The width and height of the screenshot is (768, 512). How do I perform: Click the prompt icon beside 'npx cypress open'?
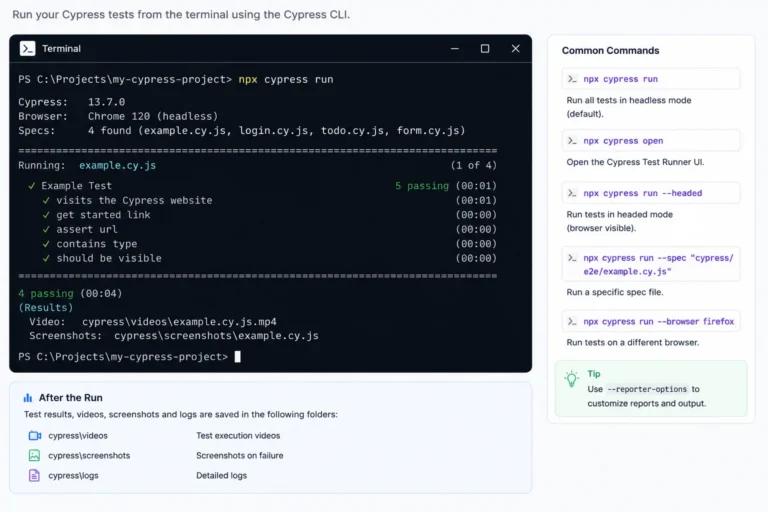click(572, 141)
